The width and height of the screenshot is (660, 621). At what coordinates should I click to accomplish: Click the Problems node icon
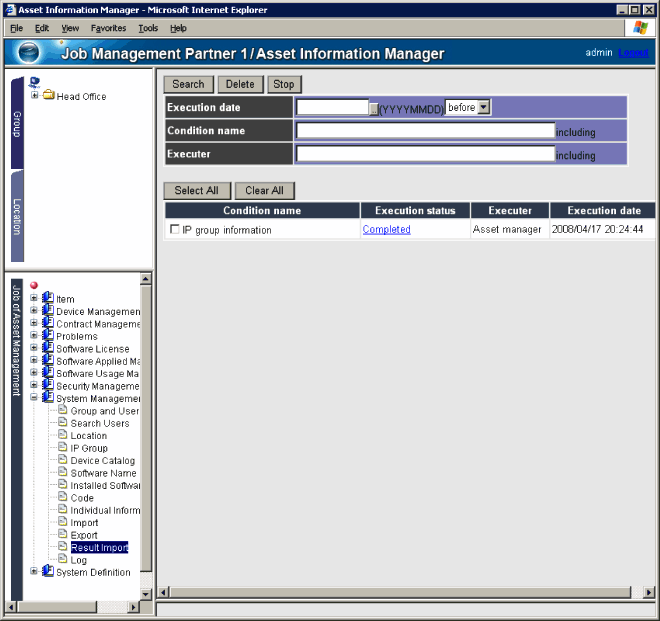click(x=47, y=336)
